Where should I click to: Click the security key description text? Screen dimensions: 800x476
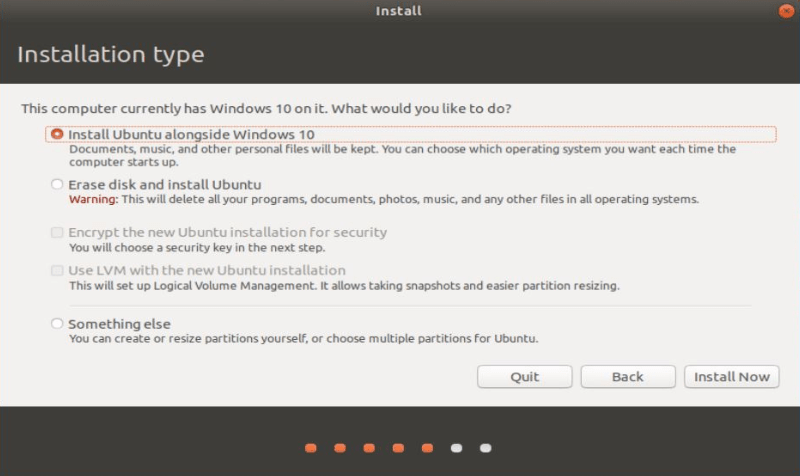point(197,248)
